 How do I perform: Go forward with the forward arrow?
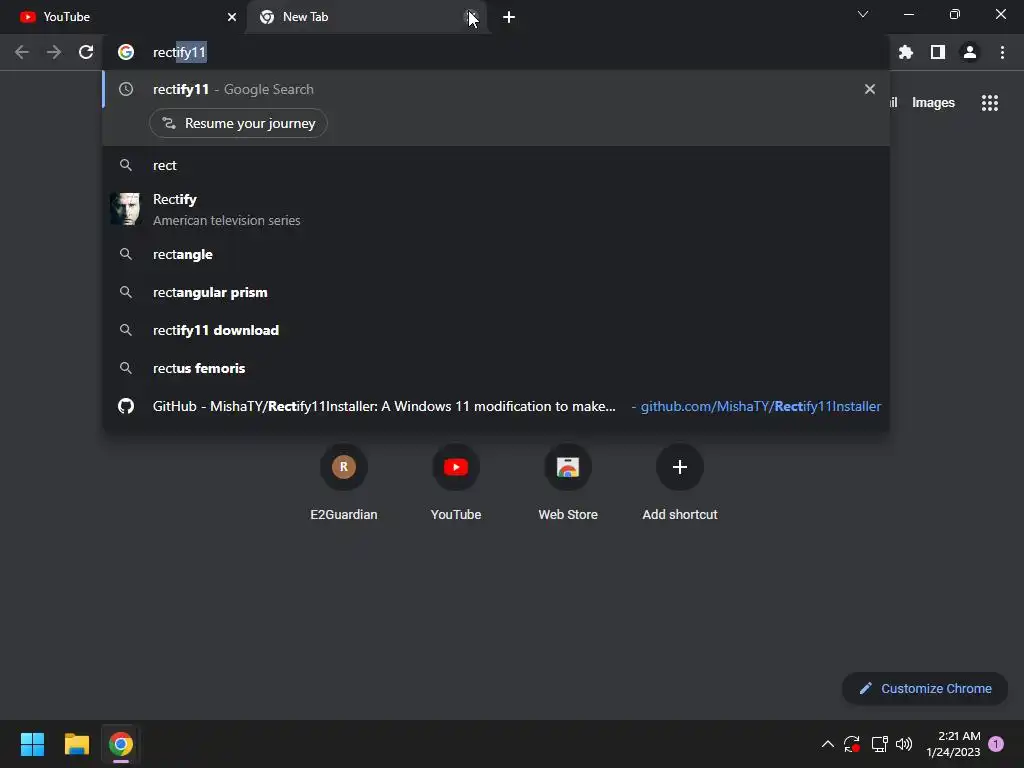(x=54, y=52)
